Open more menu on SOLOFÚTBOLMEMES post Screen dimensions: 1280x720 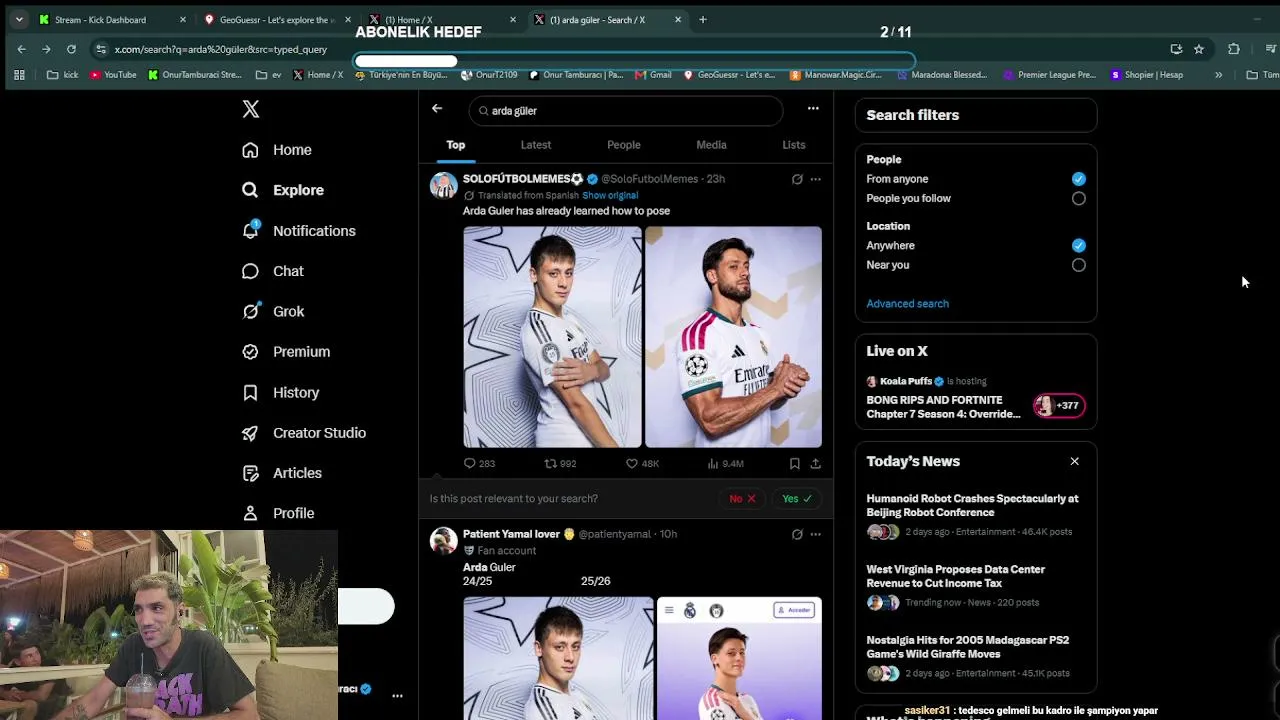(x=815, y=179)
